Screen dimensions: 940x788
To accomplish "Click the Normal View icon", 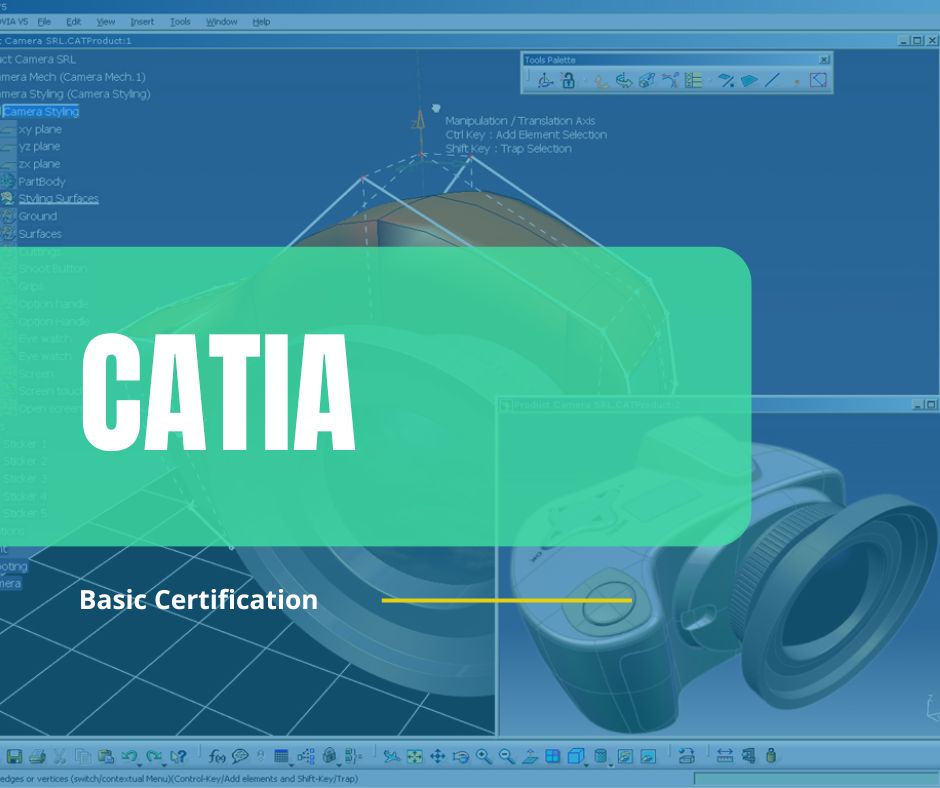I will tap(529, 756).
